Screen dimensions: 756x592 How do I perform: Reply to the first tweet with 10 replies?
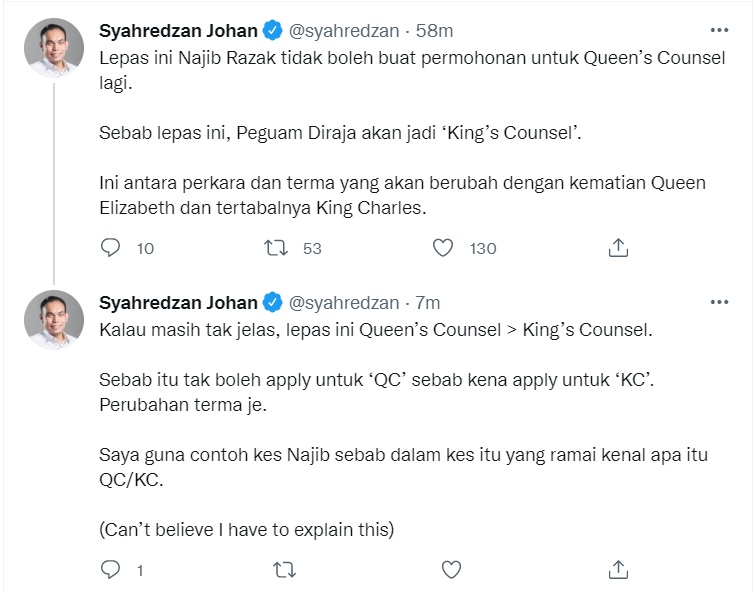pyautogui.click(x=110, y=248)
